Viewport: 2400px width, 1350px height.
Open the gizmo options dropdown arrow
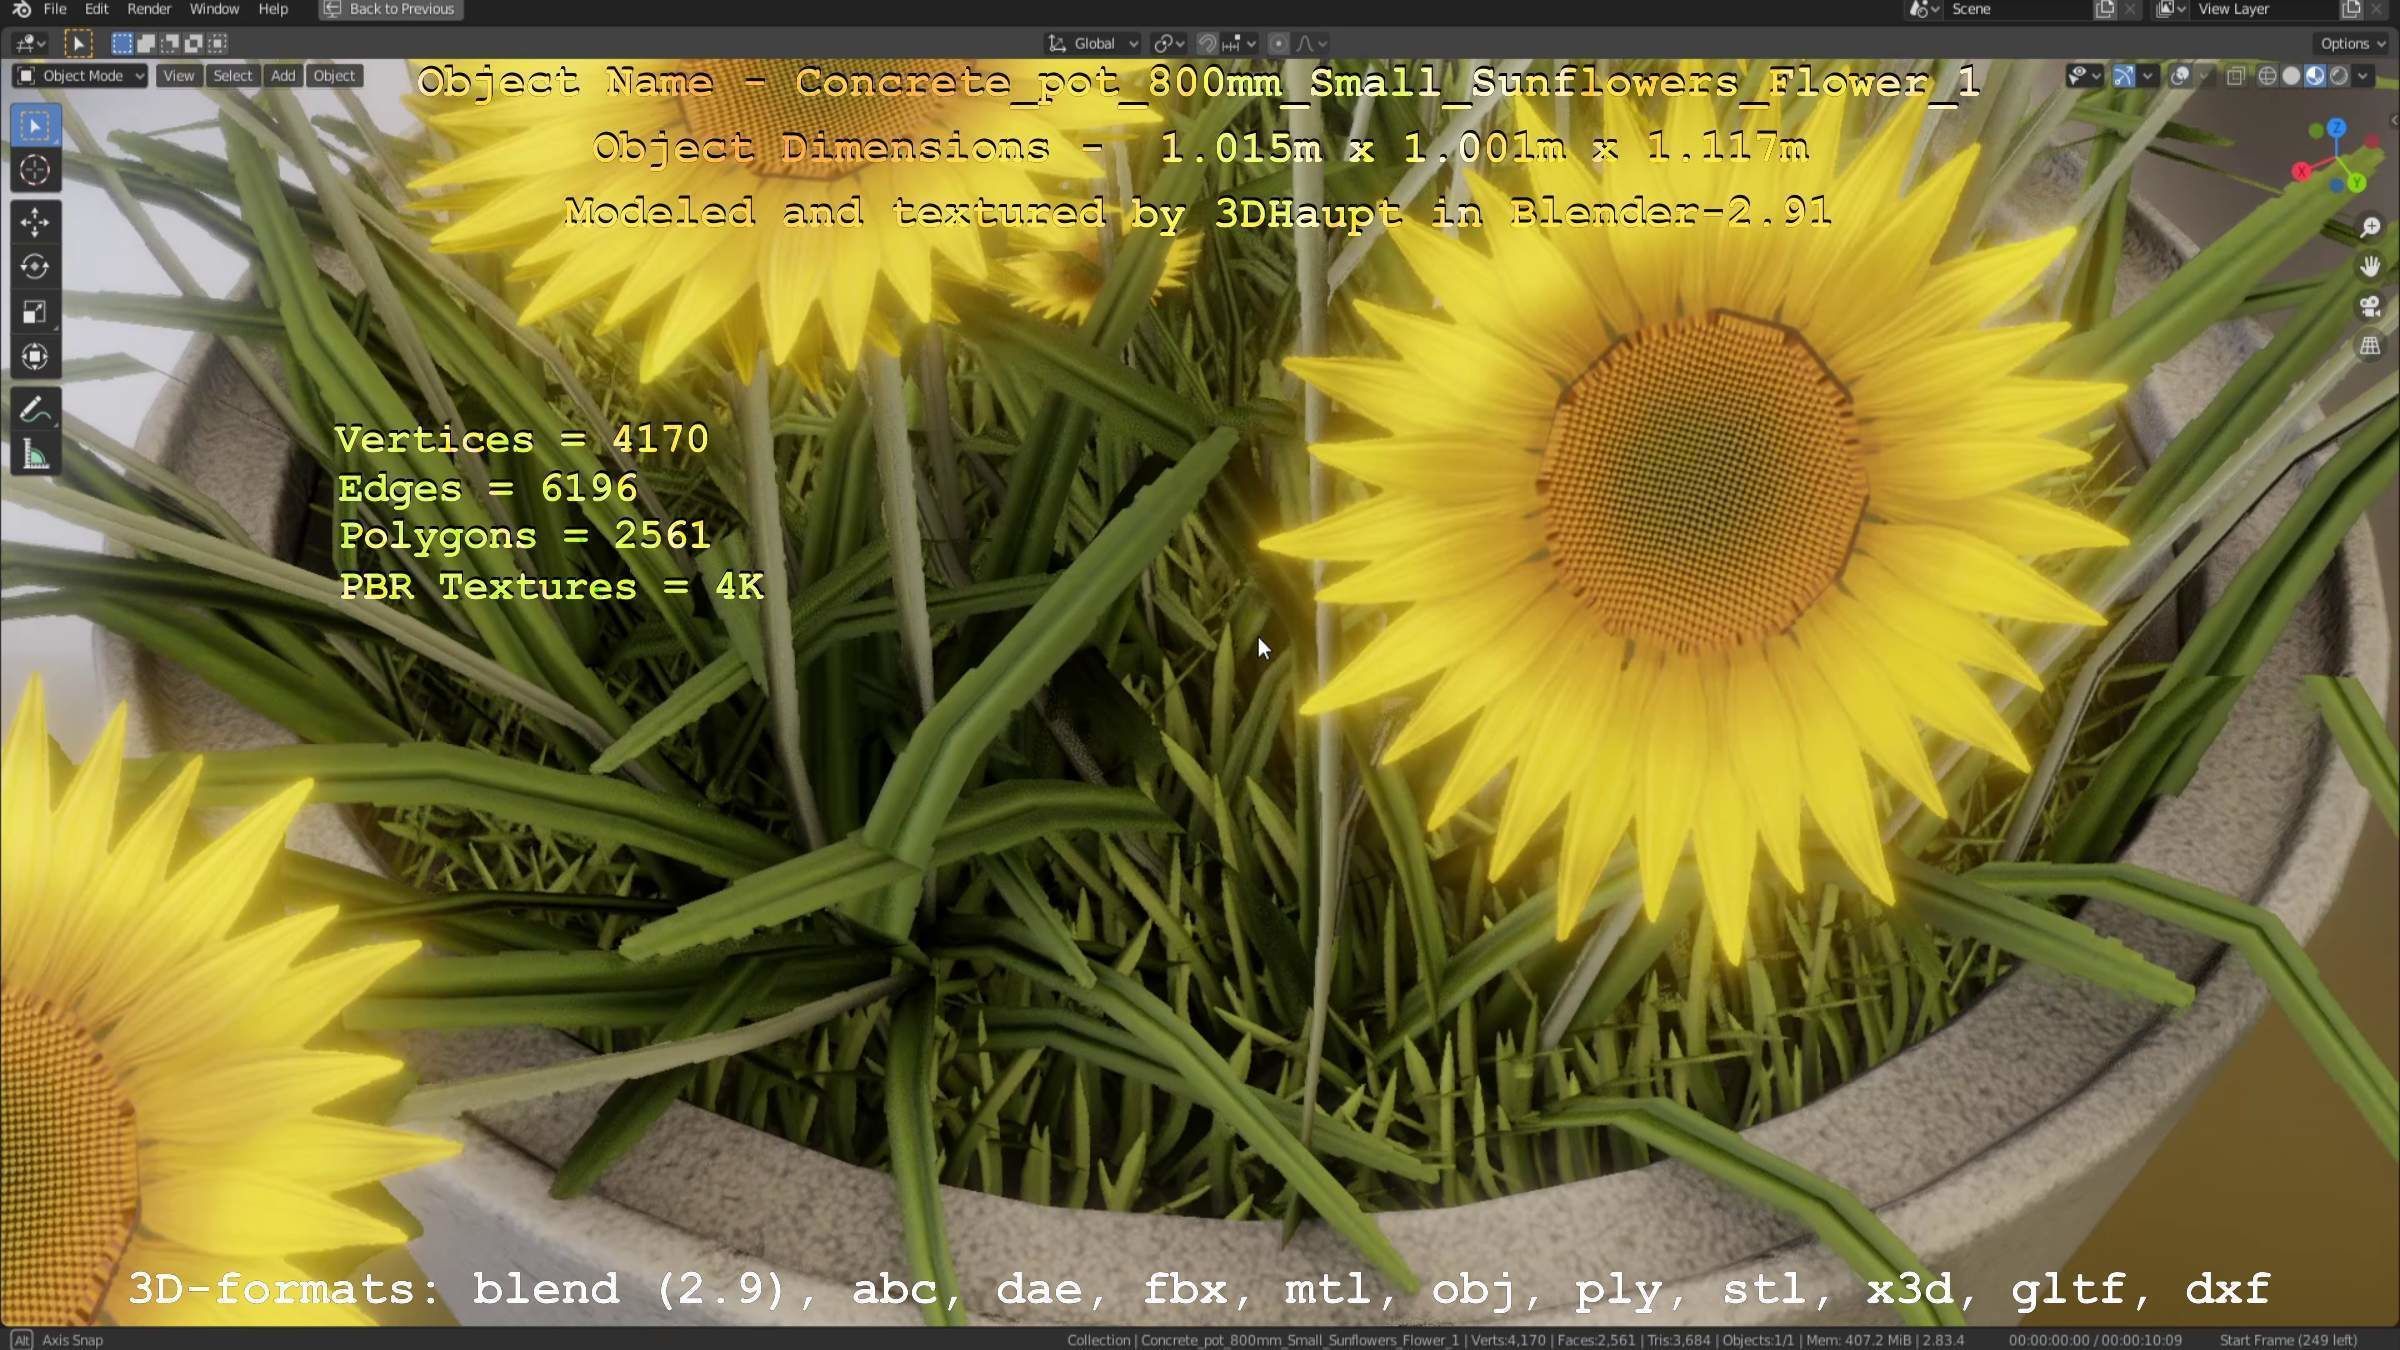point(2147,76)
